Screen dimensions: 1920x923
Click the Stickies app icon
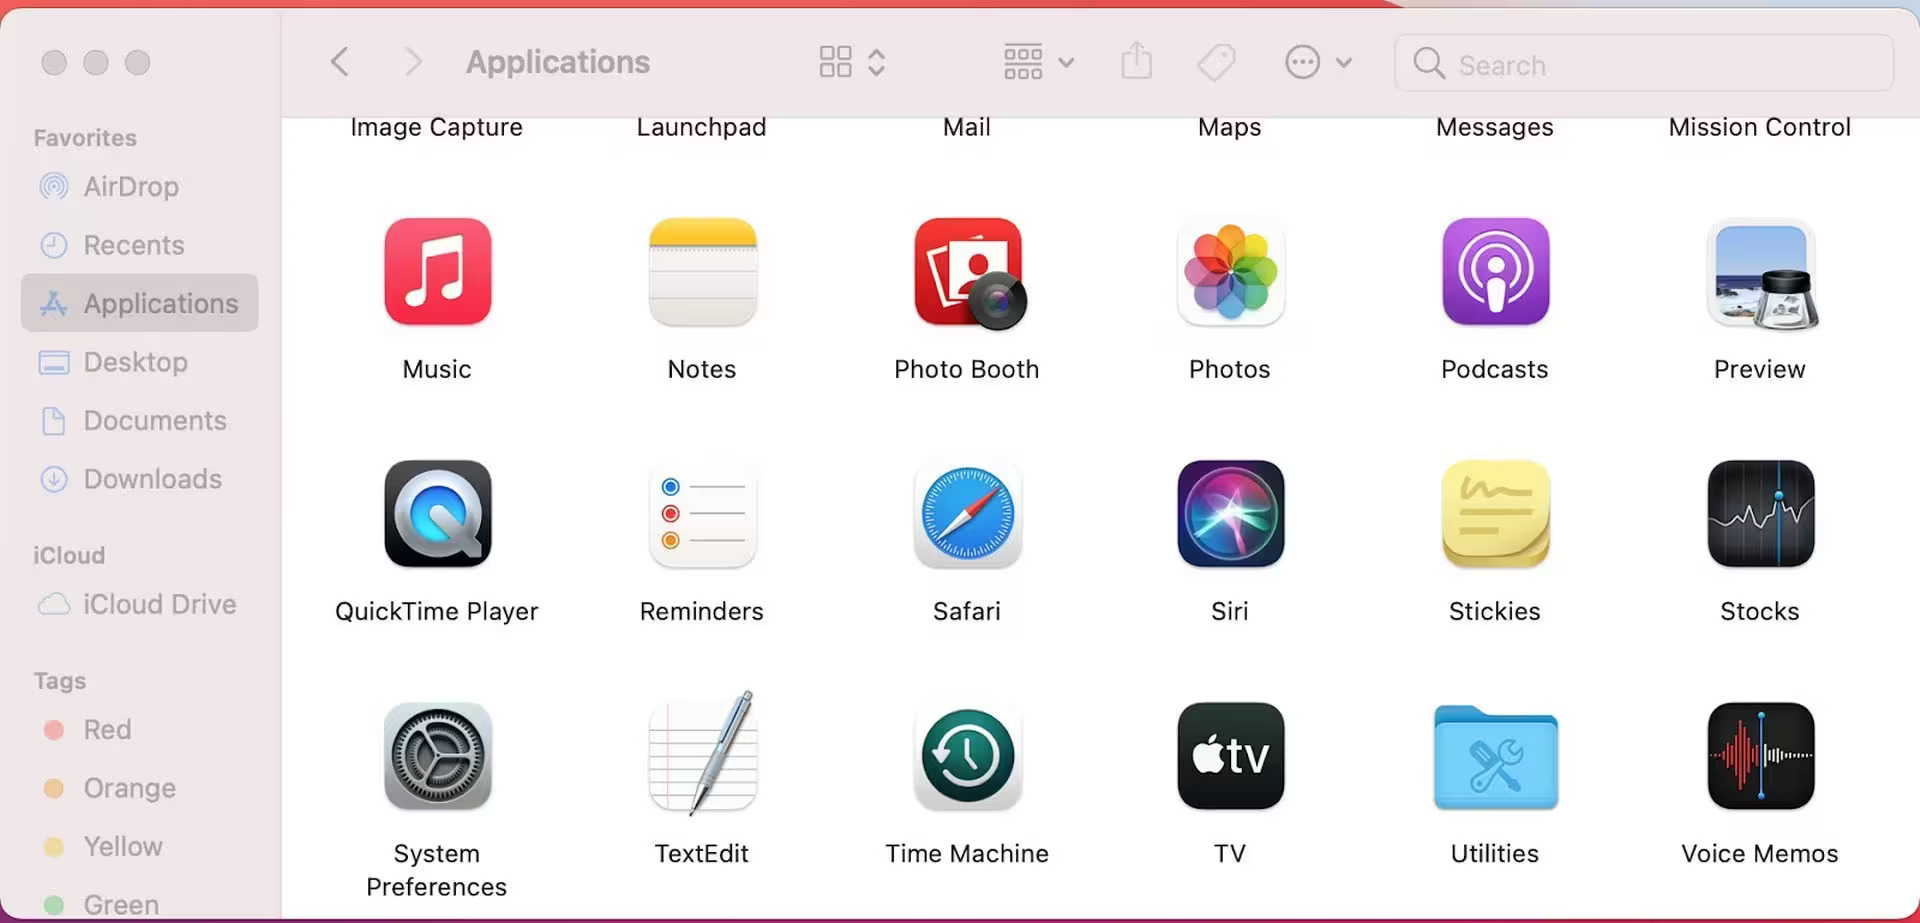(x=1495, y=514)
